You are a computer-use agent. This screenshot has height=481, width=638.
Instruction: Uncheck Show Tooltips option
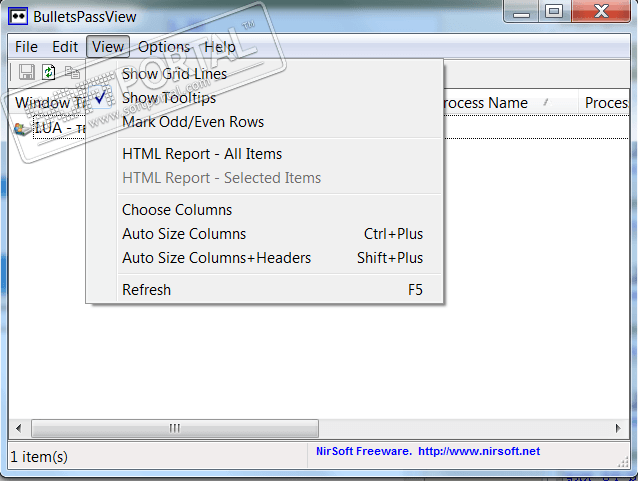tap(168, 98)
